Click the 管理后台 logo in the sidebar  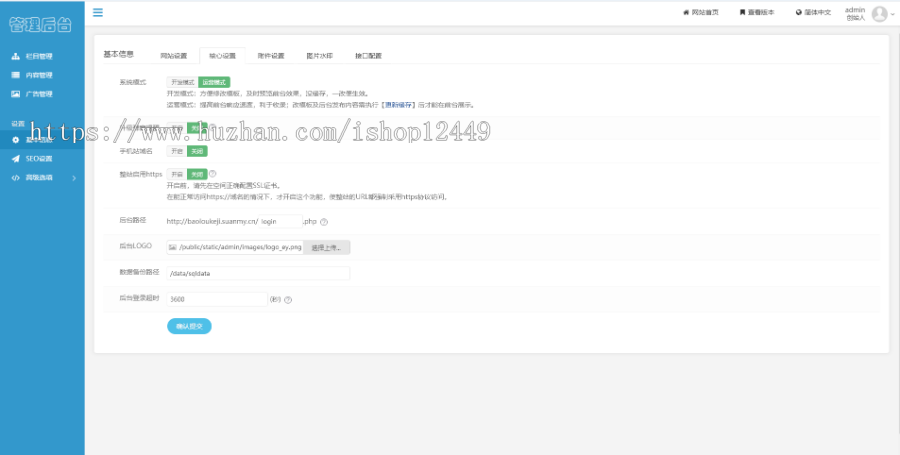[x=41, y=25]
